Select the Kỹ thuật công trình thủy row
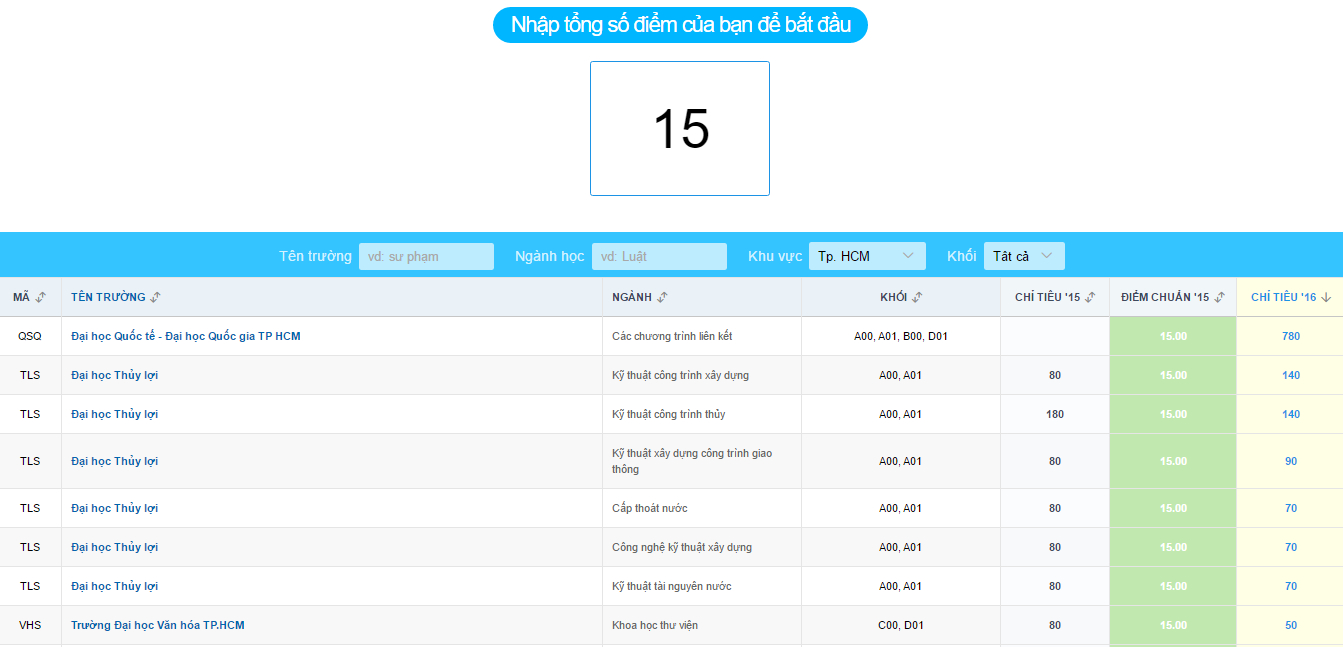Screen dimensions: 1343x647 (x=668, y=414)
